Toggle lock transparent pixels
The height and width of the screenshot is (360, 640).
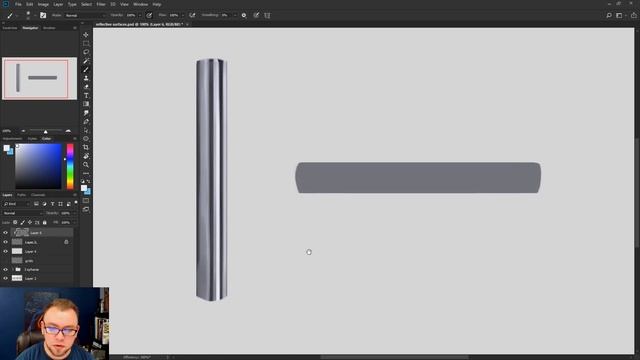(15, 222)
